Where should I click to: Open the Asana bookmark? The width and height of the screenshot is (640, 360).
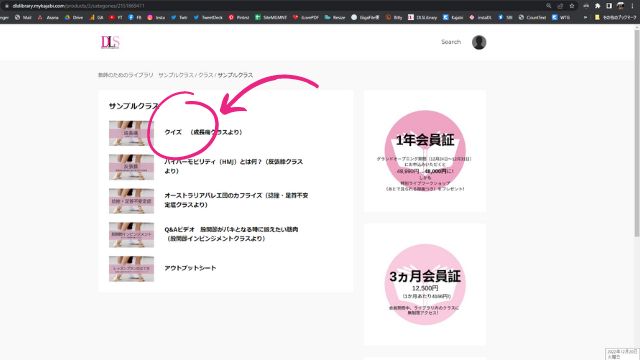point(48,18)
